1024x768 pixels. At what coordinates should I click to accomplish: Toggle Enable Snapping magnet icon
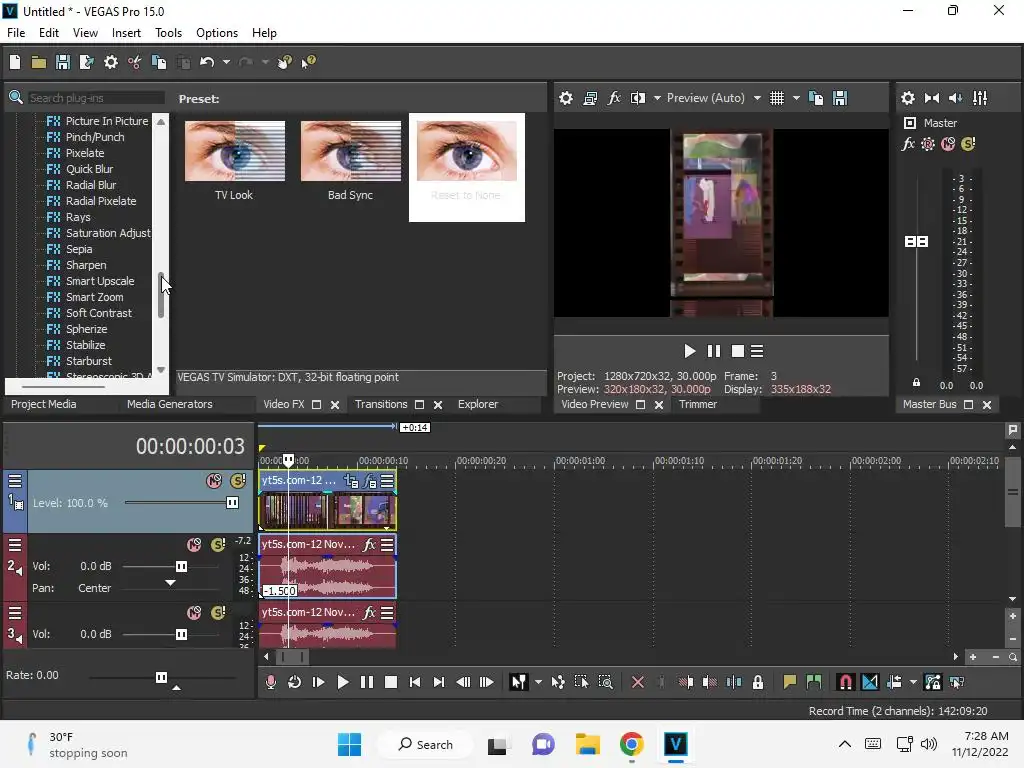(845, 682)
